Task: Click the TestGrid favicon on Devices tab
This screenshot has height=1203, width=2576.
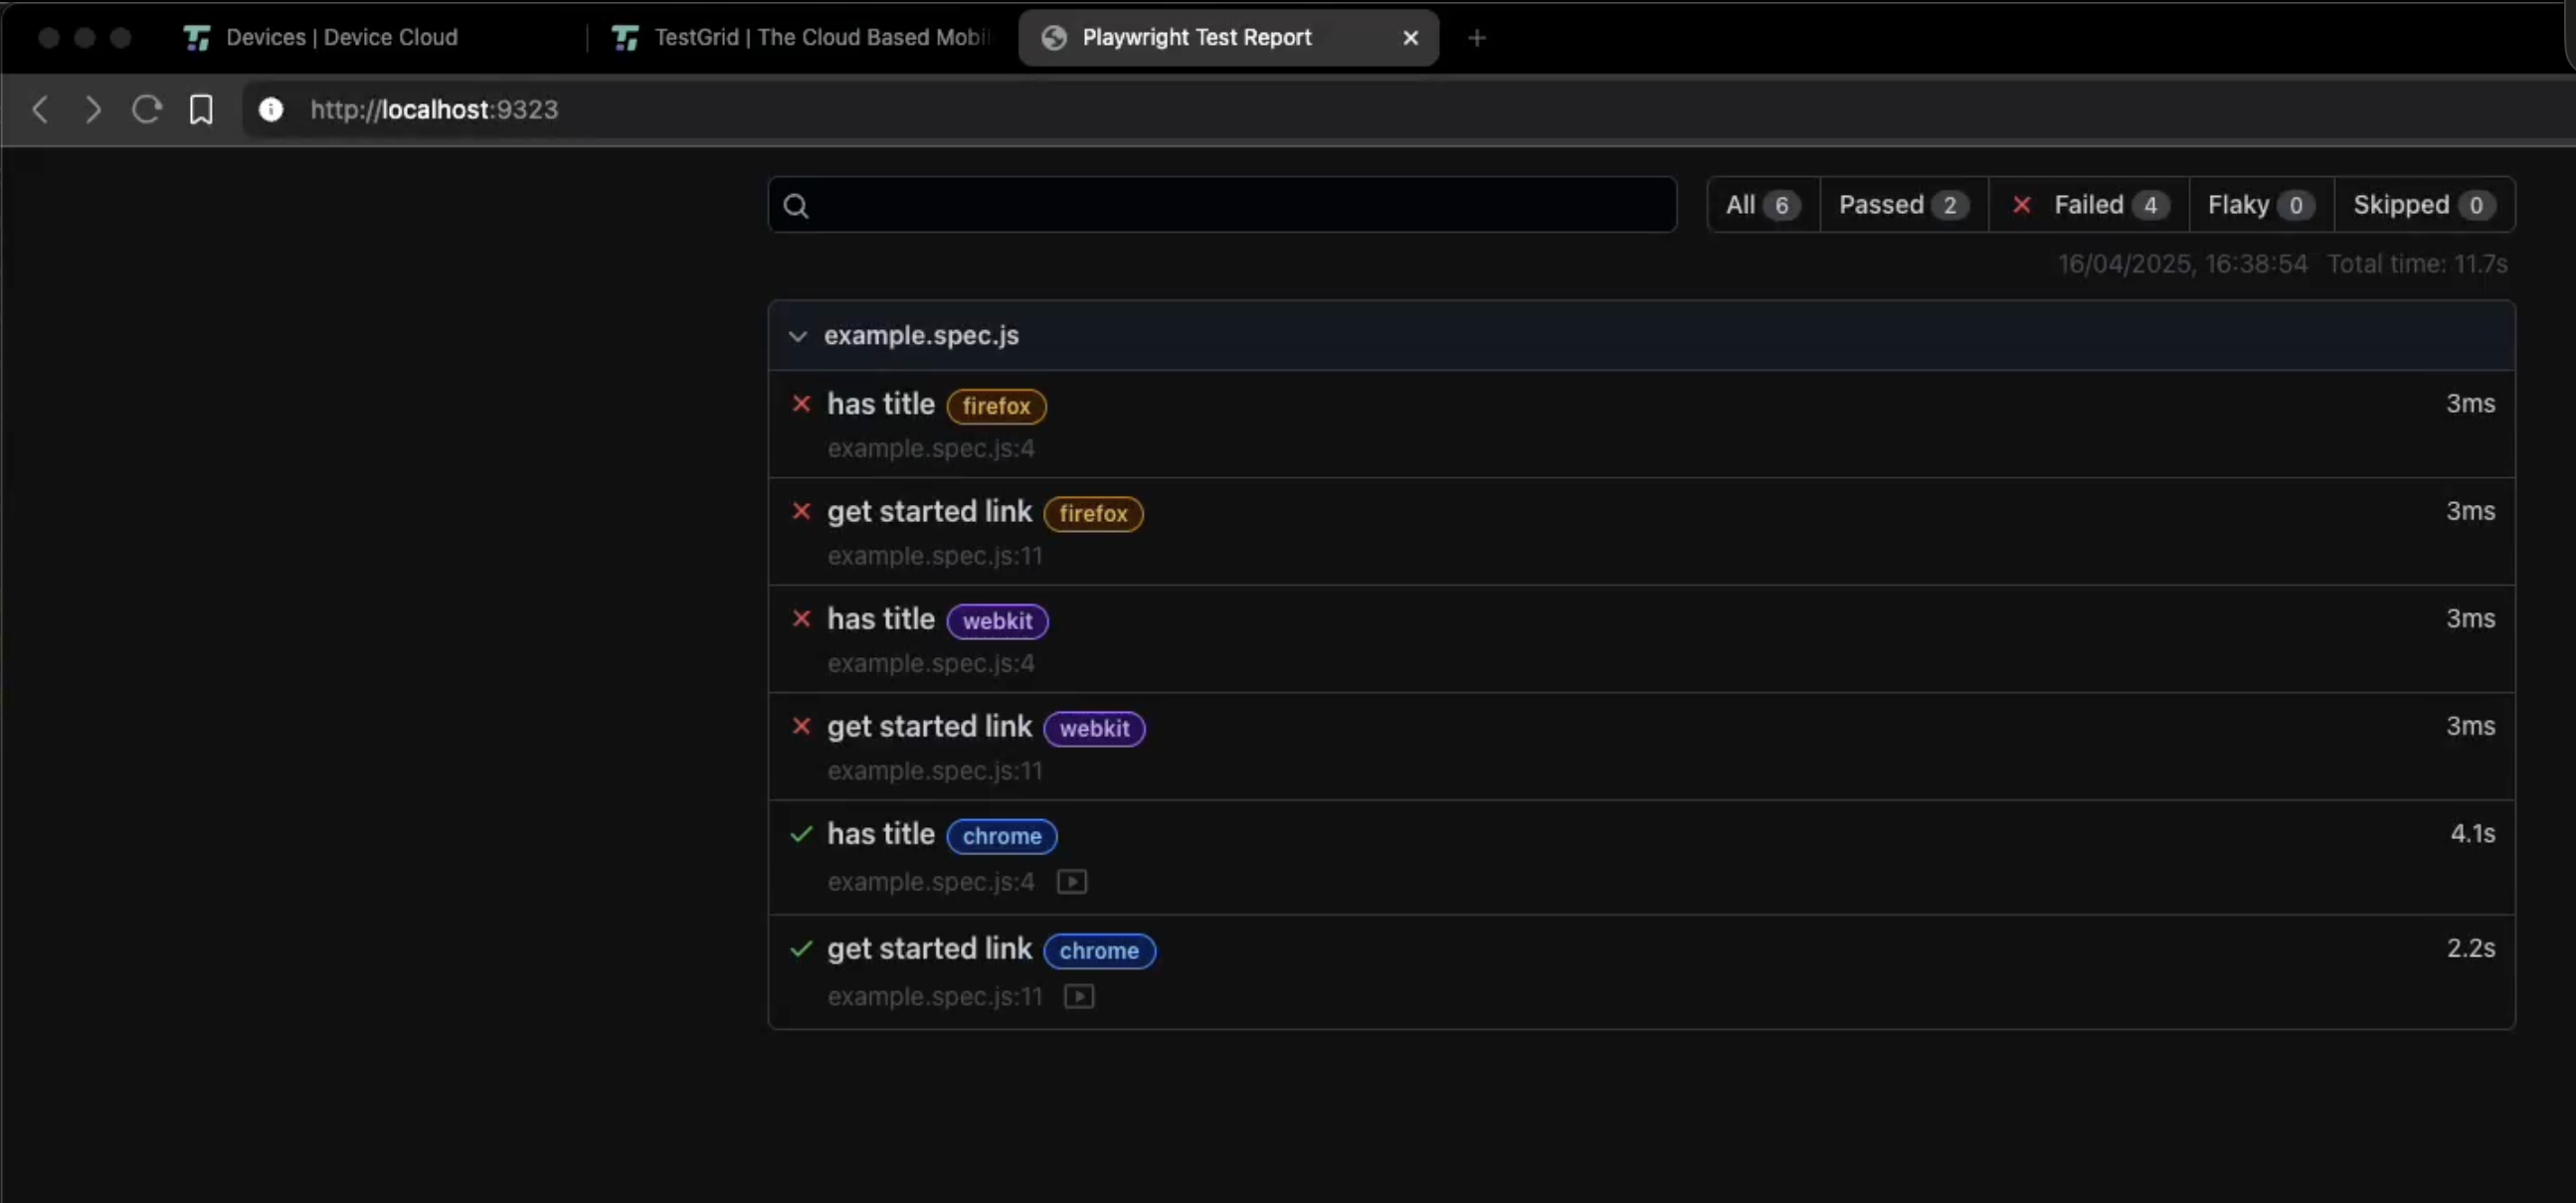Action: [197, 38]
